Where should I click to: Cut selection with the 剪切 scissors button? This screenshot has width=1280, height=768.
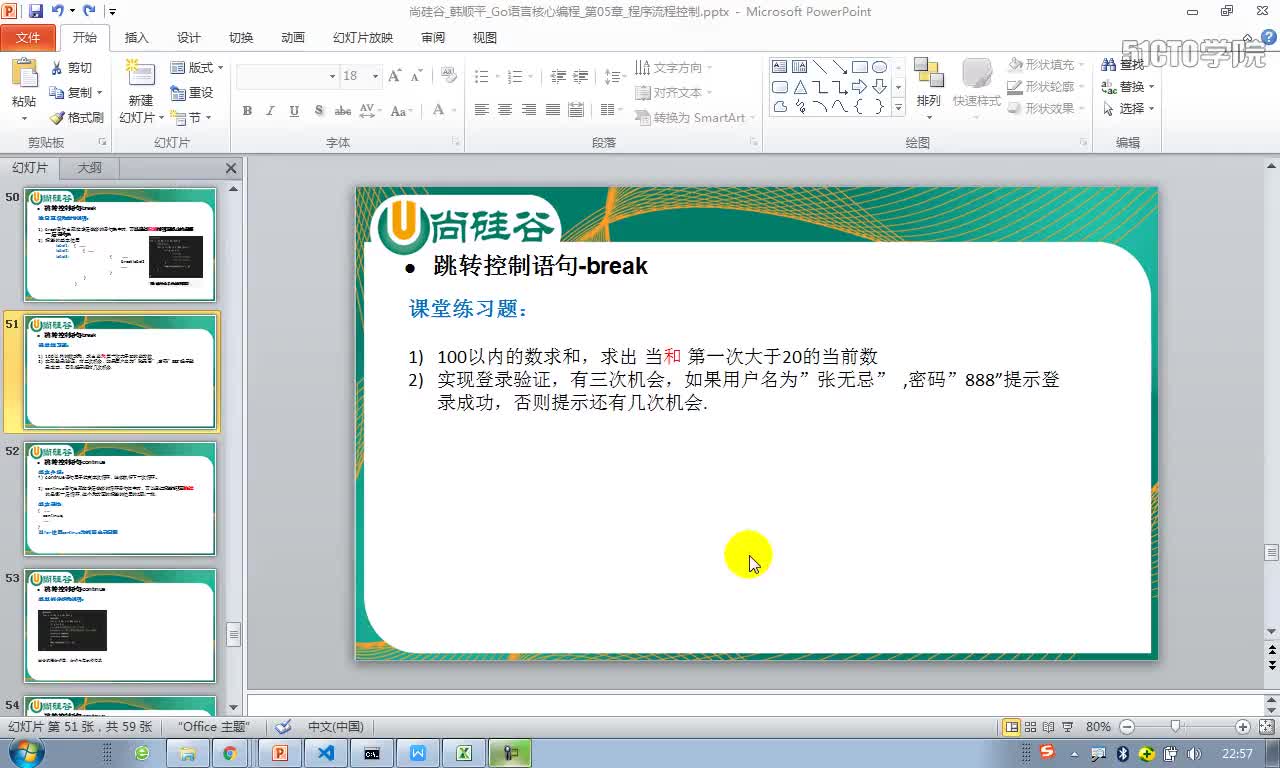(71, 68)
